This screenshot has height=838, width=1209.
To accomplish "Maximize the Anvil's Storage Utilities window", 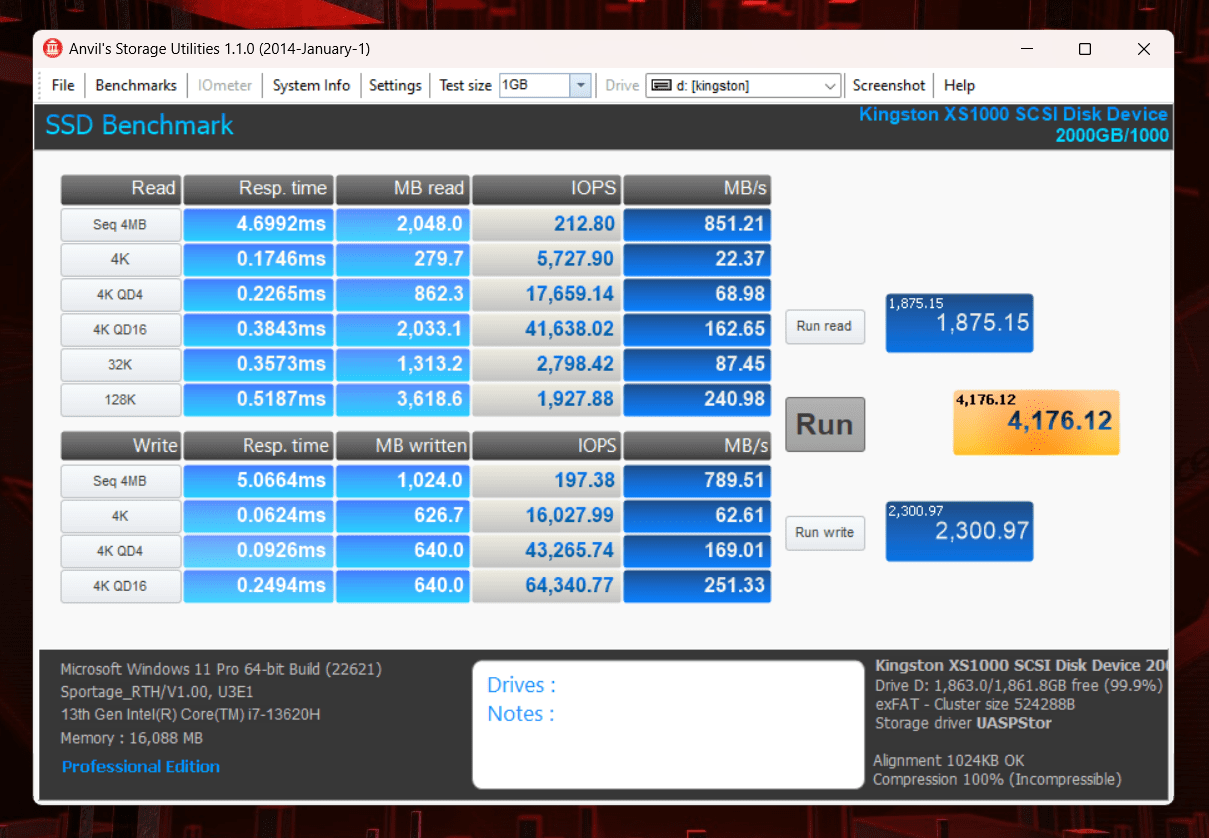I will click(1085, 49).
